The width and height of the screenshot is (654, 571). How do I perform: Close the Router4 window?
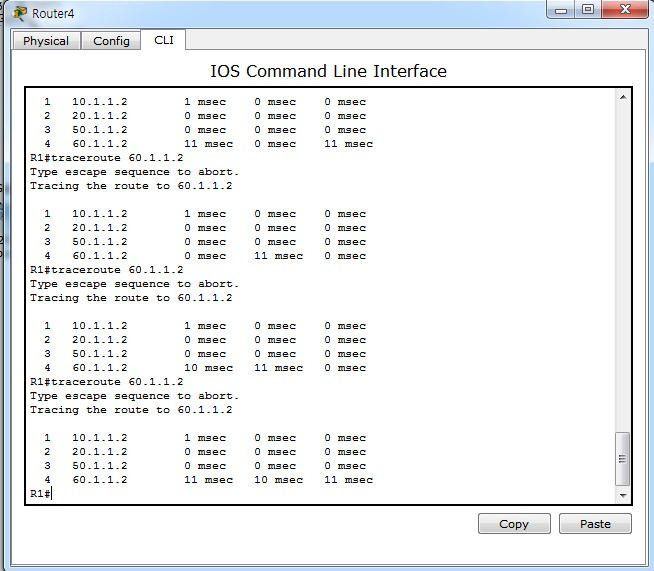click(x=625, y=10)
